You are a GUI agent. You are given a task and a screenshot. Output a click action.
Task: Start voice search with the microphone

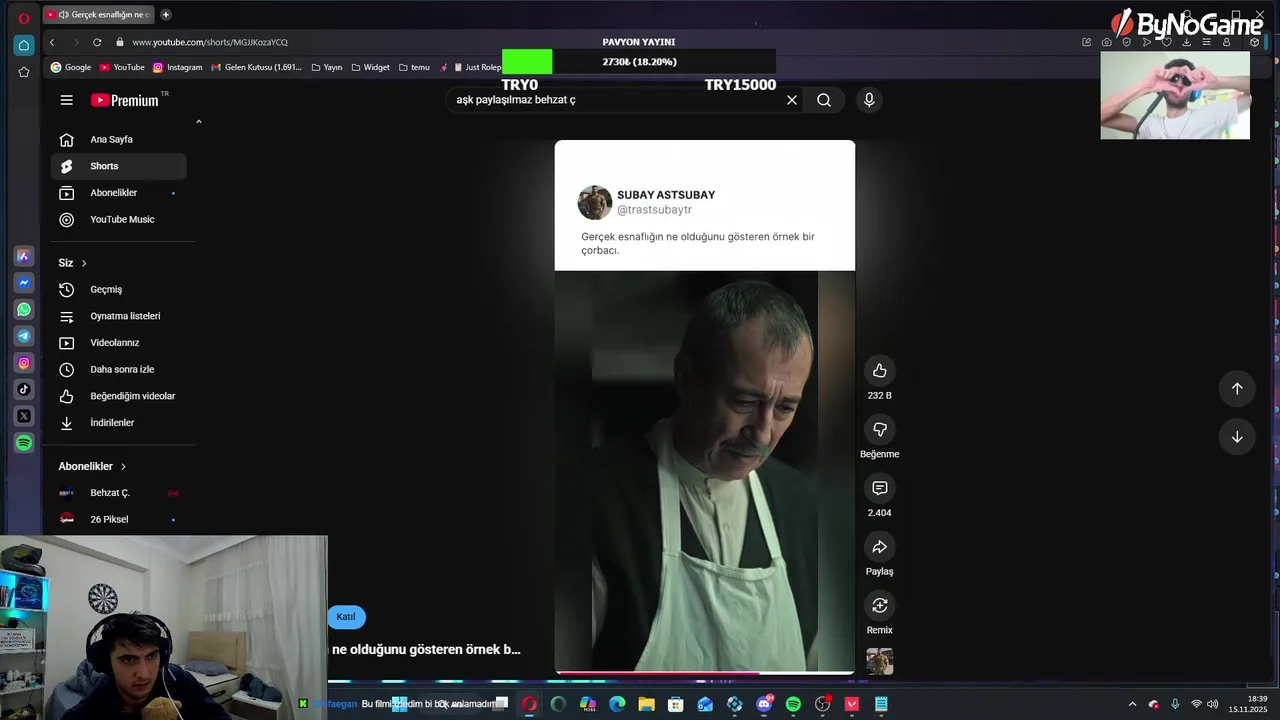click(x=869, y=100)
